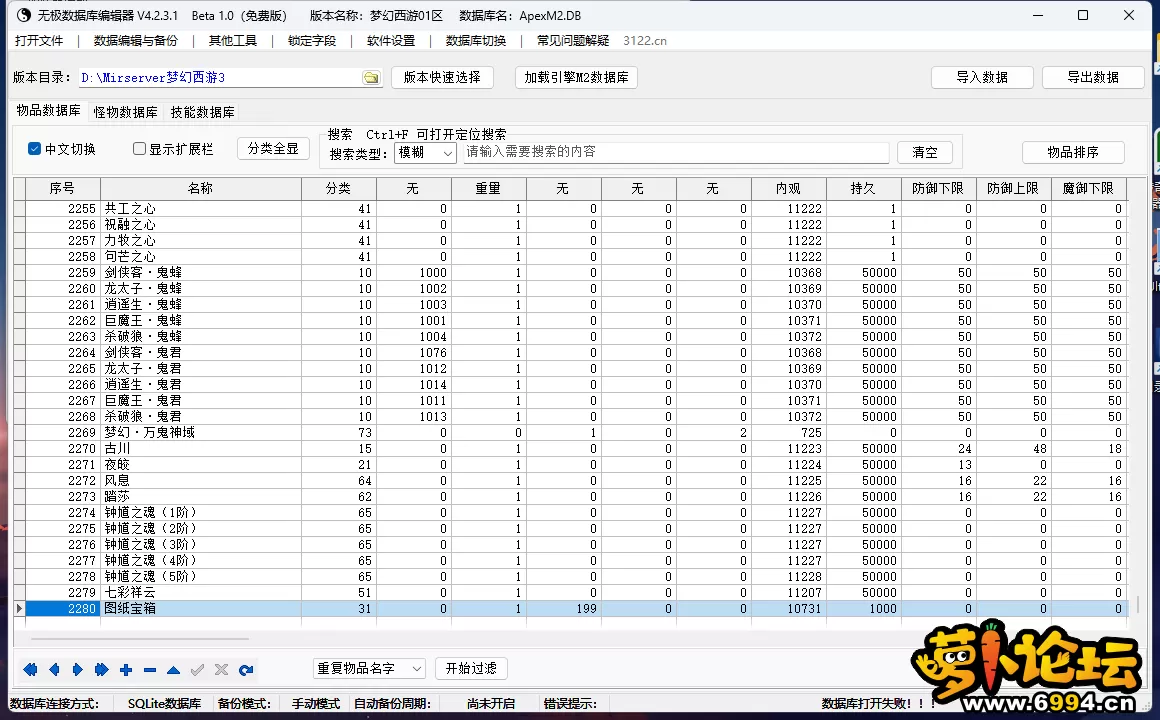The height and width of the screenshot is (720, 1160).
Task: Refresh data with the curved arrow icon
Action: (x=246, y=670)
